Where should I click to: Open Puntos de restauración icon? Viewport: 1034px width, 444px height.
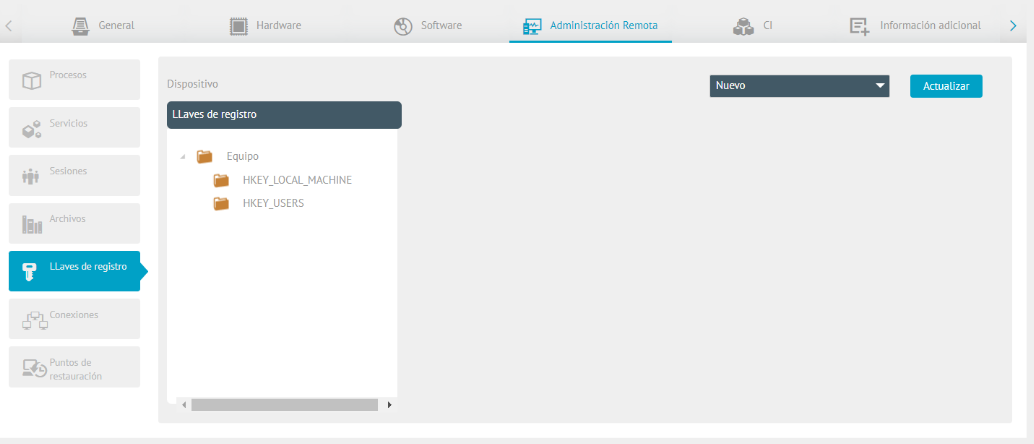coord(34,369)
